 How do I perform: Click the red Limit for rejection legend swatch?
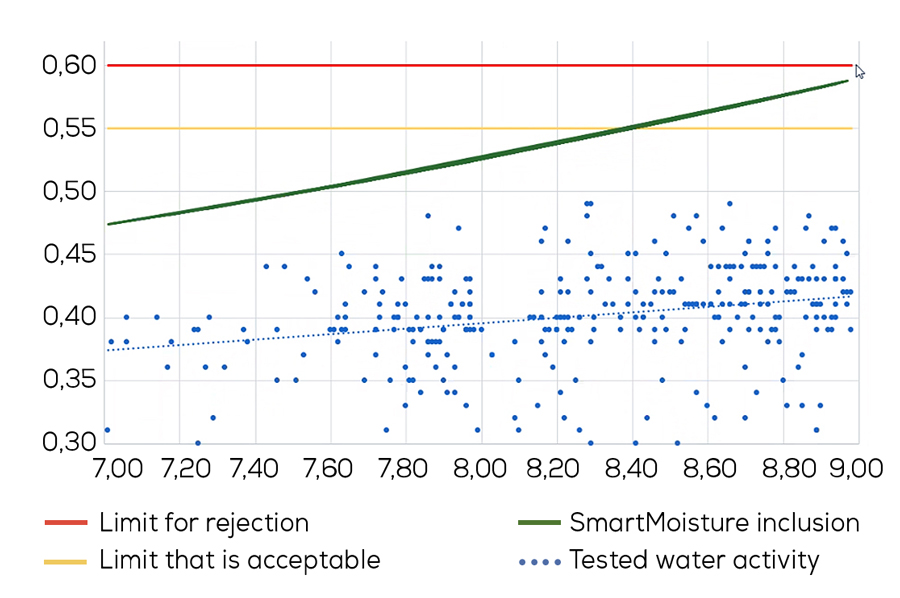point(66,523)
